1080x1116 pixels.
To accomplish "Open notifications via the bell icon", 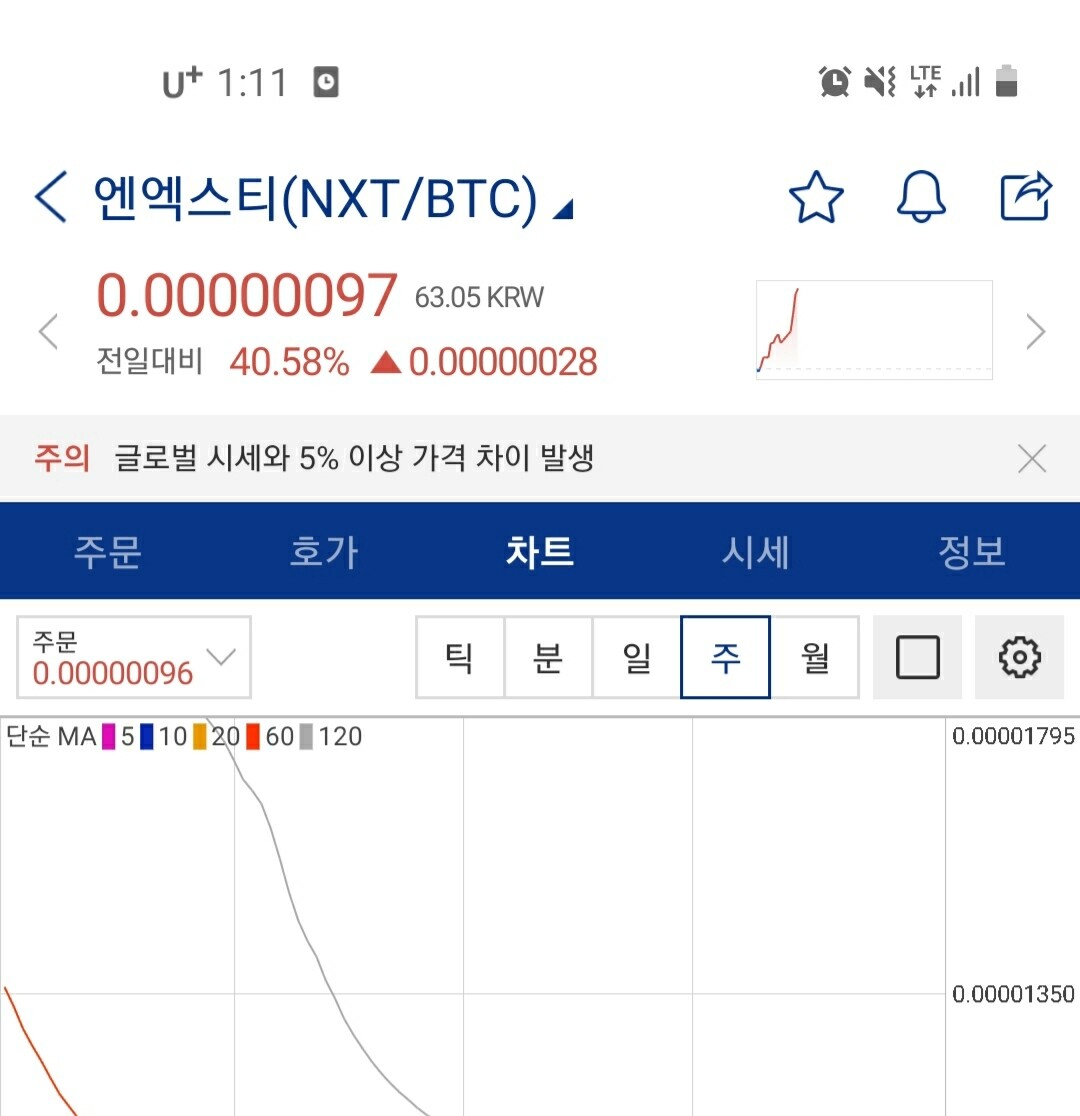I will [920, 197].
